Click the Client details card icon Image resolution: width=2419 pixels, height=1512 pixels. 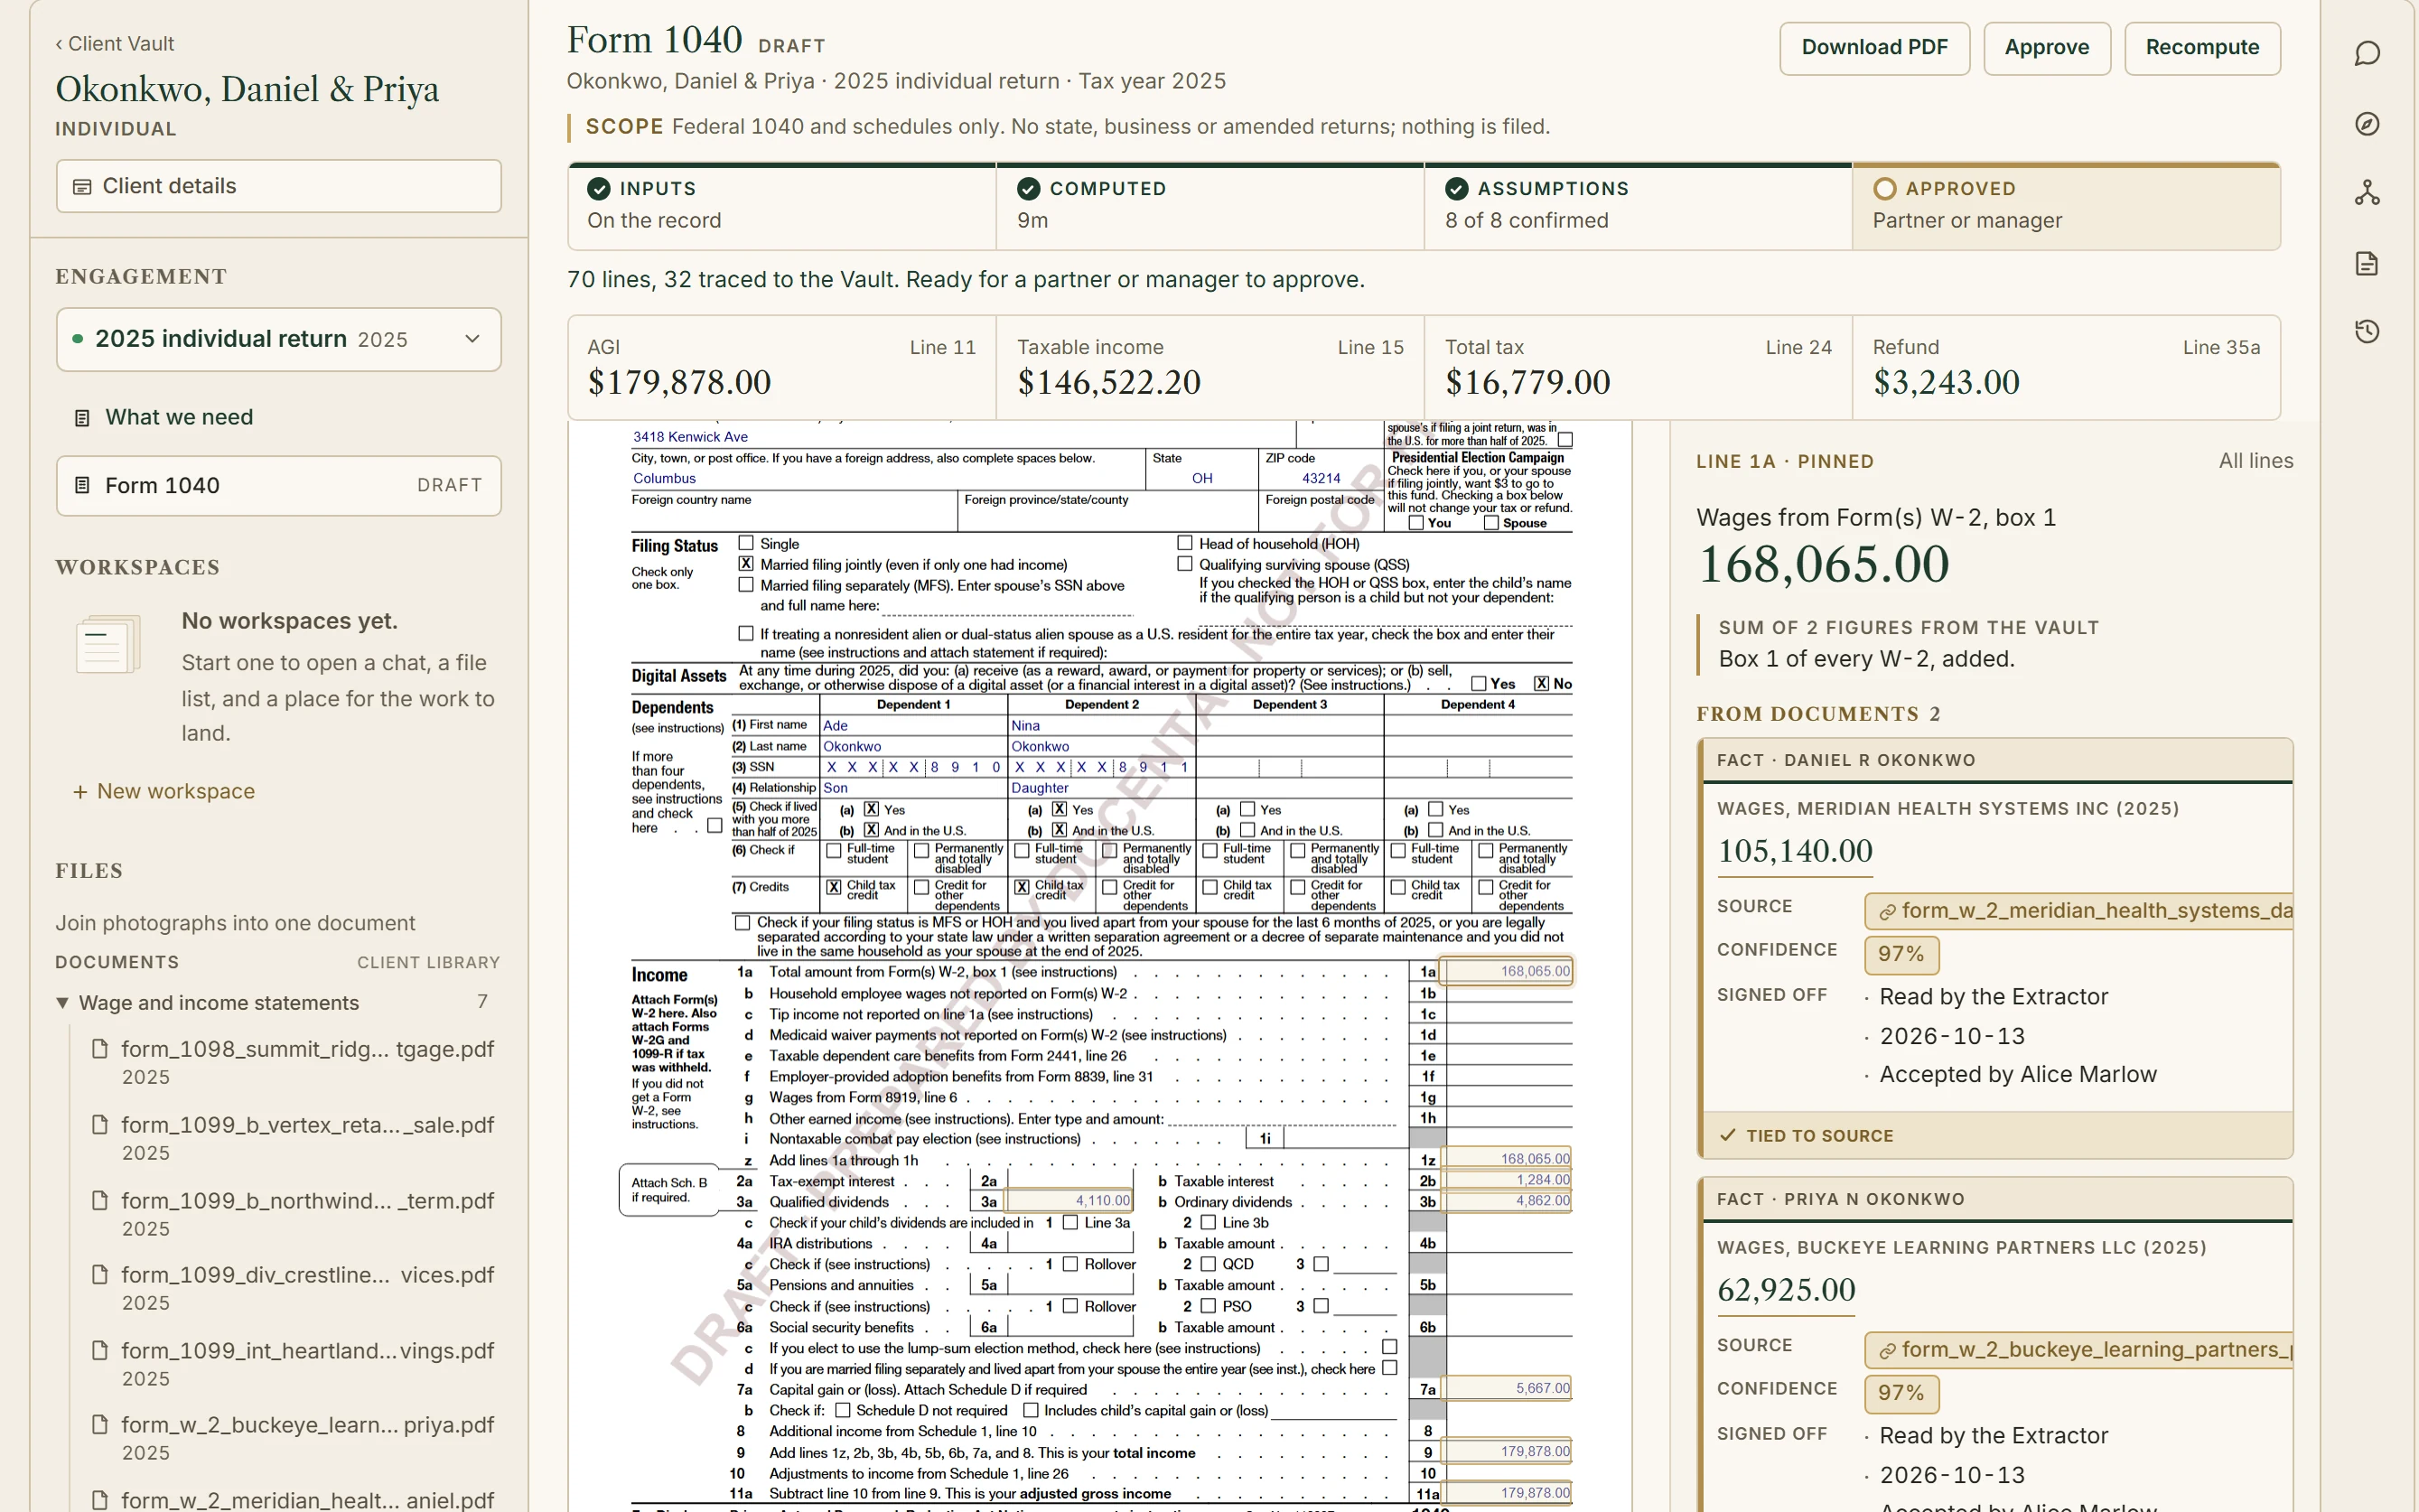[82, 187]
